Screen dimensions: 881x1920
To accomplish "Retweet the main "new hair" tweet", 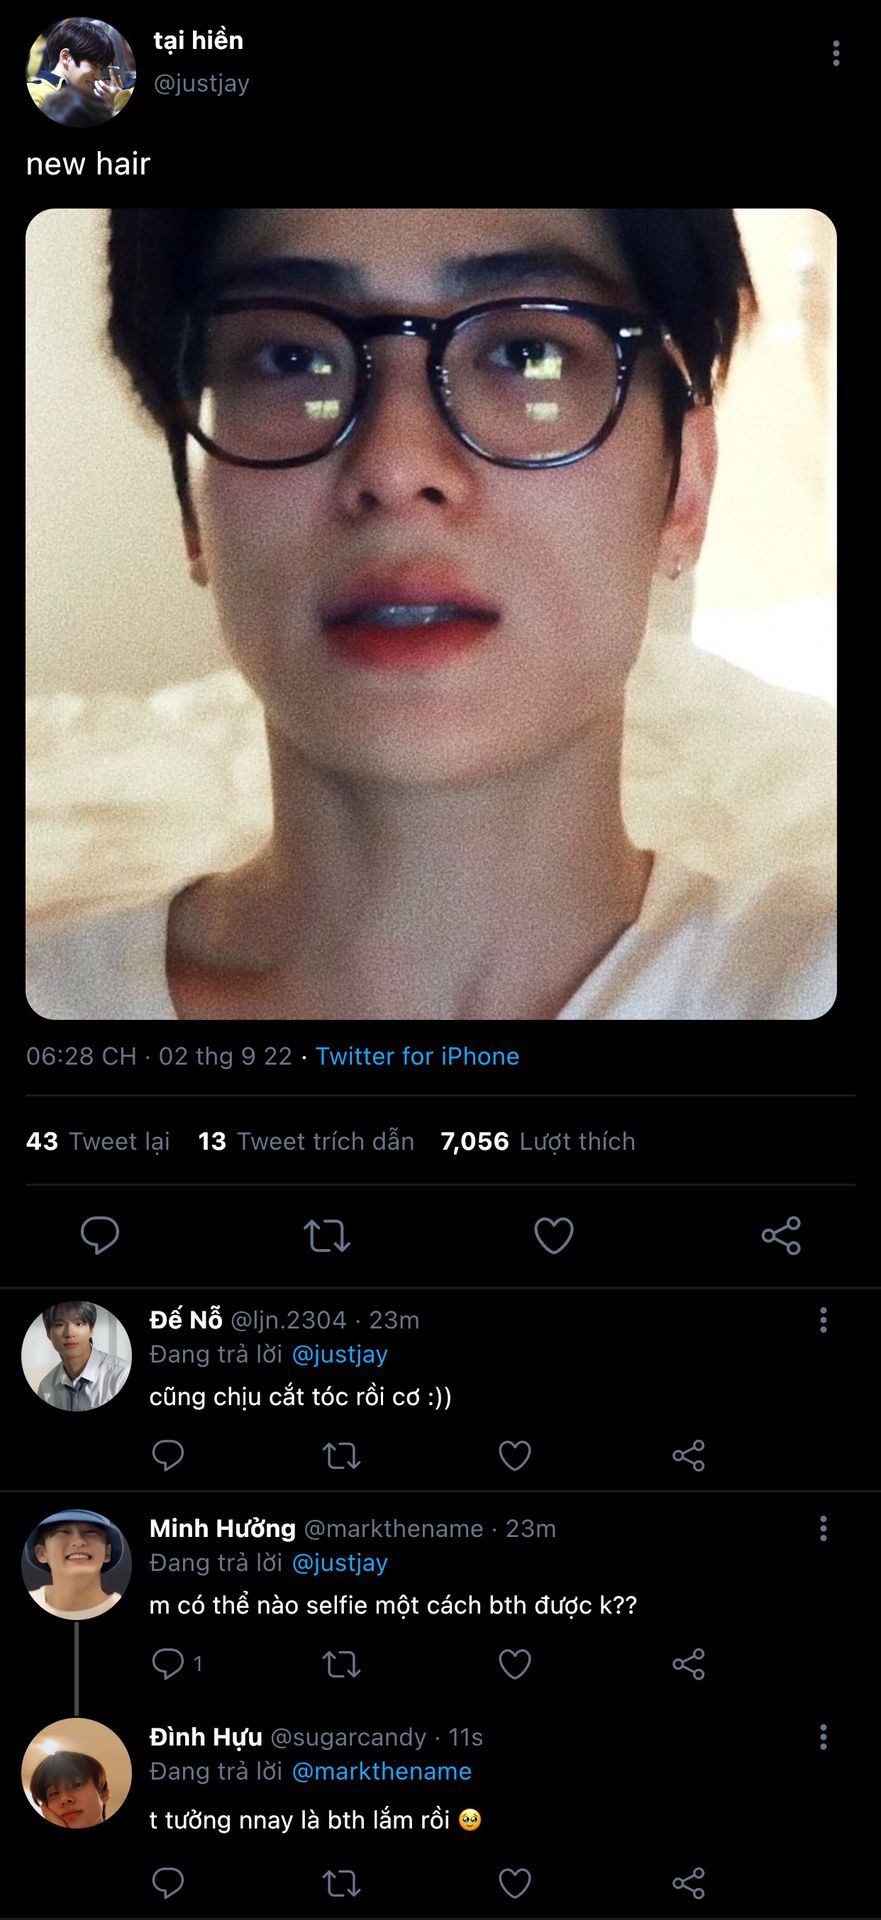I will point(327,1236).
